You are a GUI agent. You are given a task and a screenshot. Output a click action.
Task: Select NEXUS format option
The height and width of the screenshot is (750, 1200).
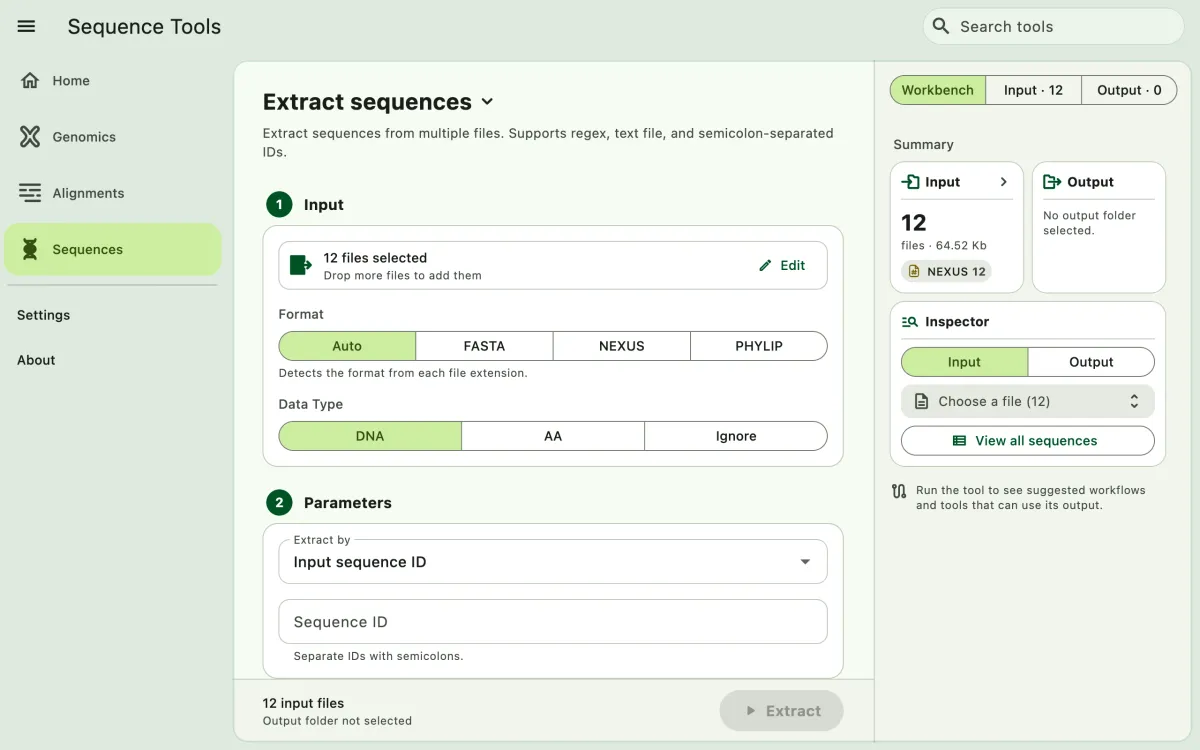(x=622, y=346)
